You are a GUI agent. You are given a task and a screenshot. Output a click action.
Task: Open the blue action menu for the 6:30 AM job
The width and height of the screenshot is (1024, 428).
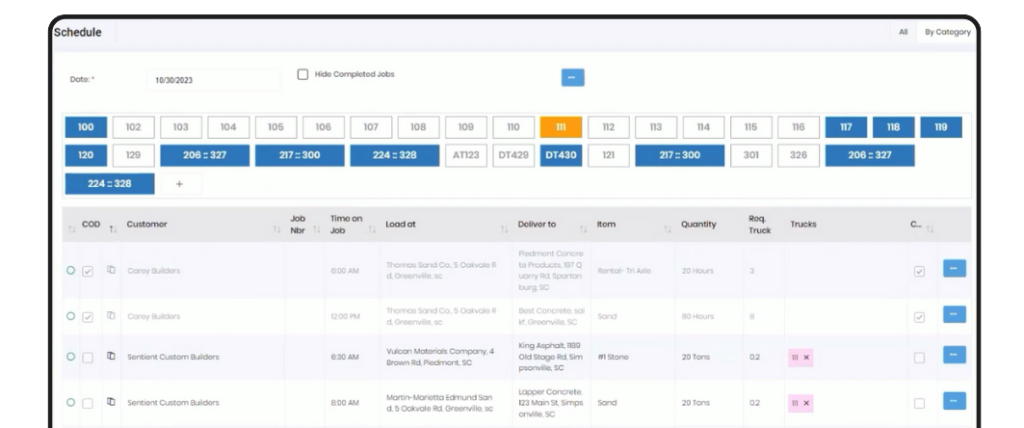click(x=954, y=356)
